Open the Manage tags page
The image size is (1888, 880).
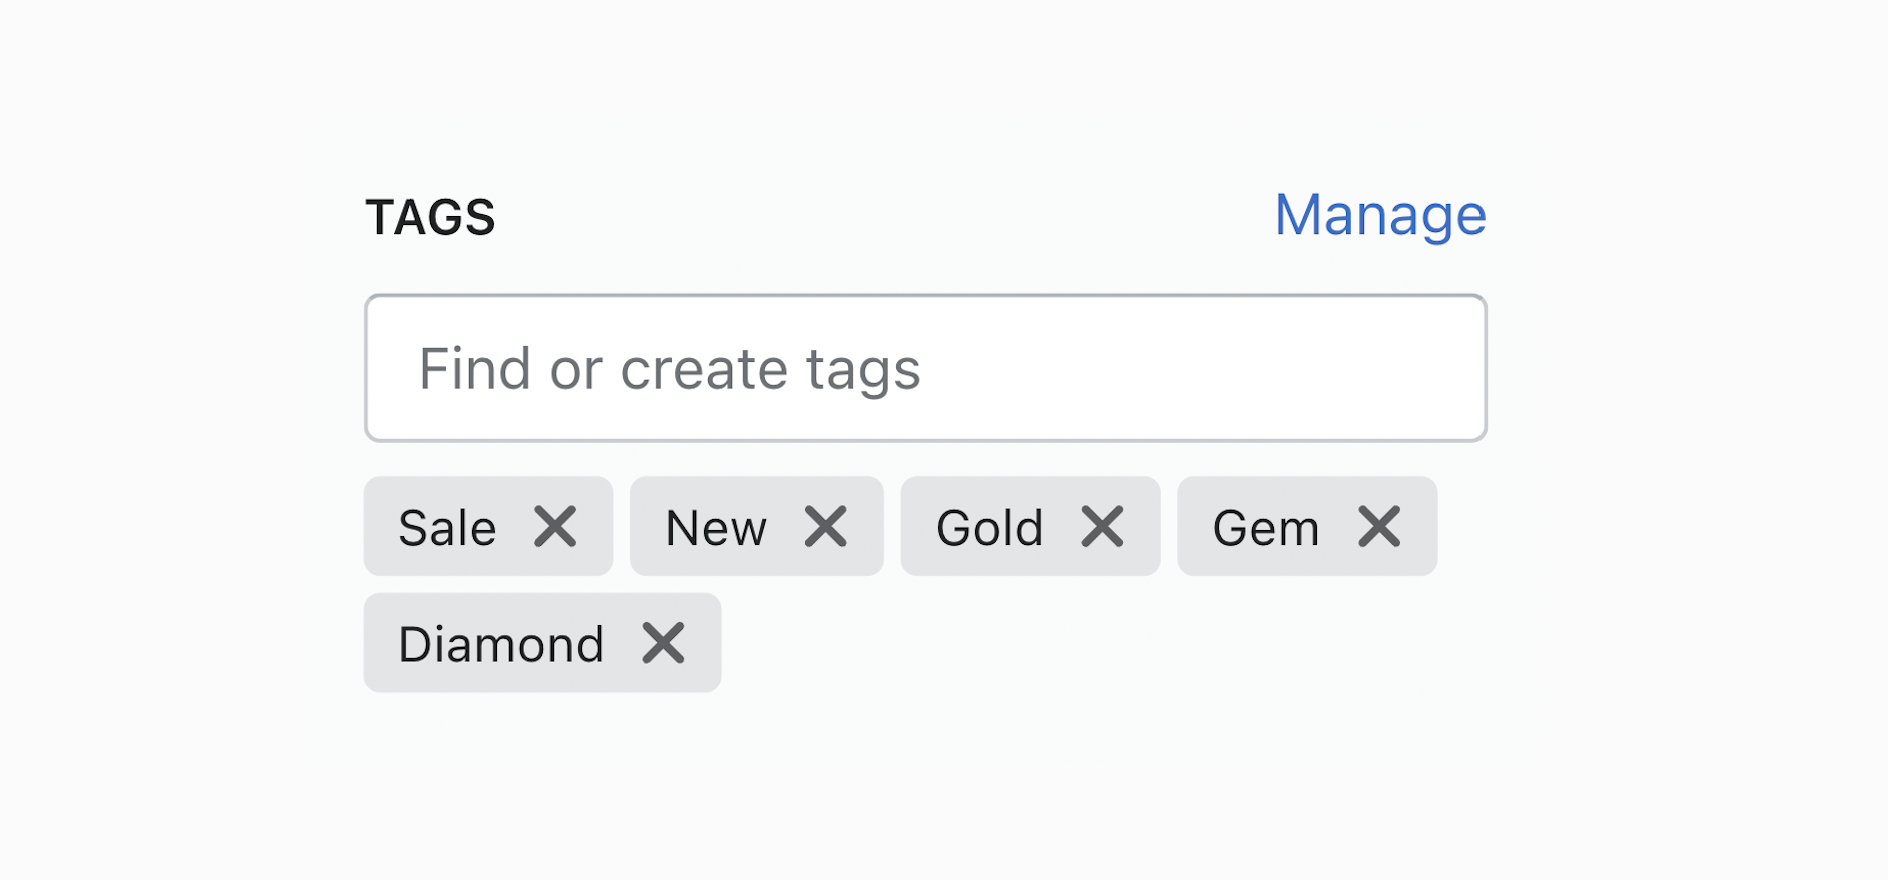tap(1379, 214)
